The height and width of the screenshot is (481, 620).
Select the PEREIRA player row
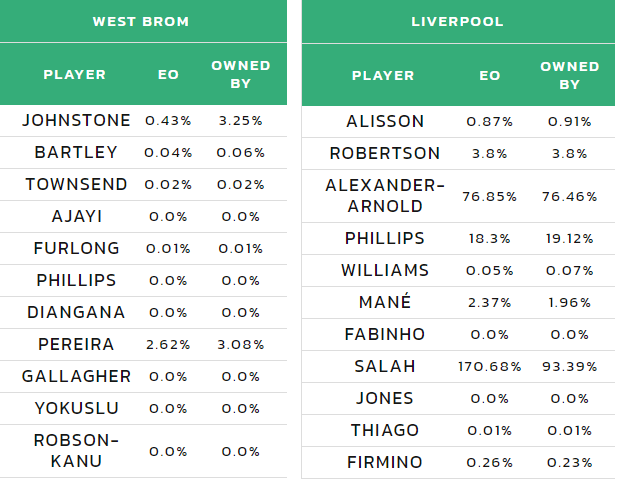(143, 344)
